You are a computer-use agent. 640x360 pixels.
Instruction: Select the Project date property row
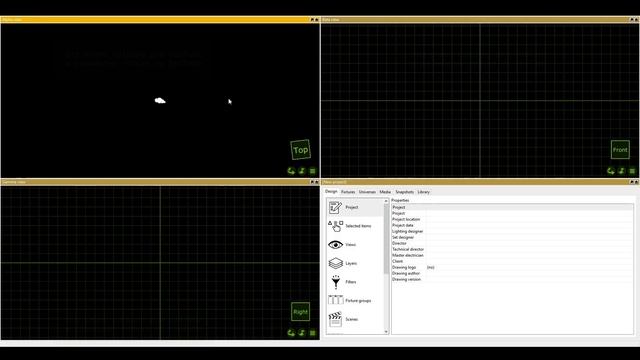512,225
